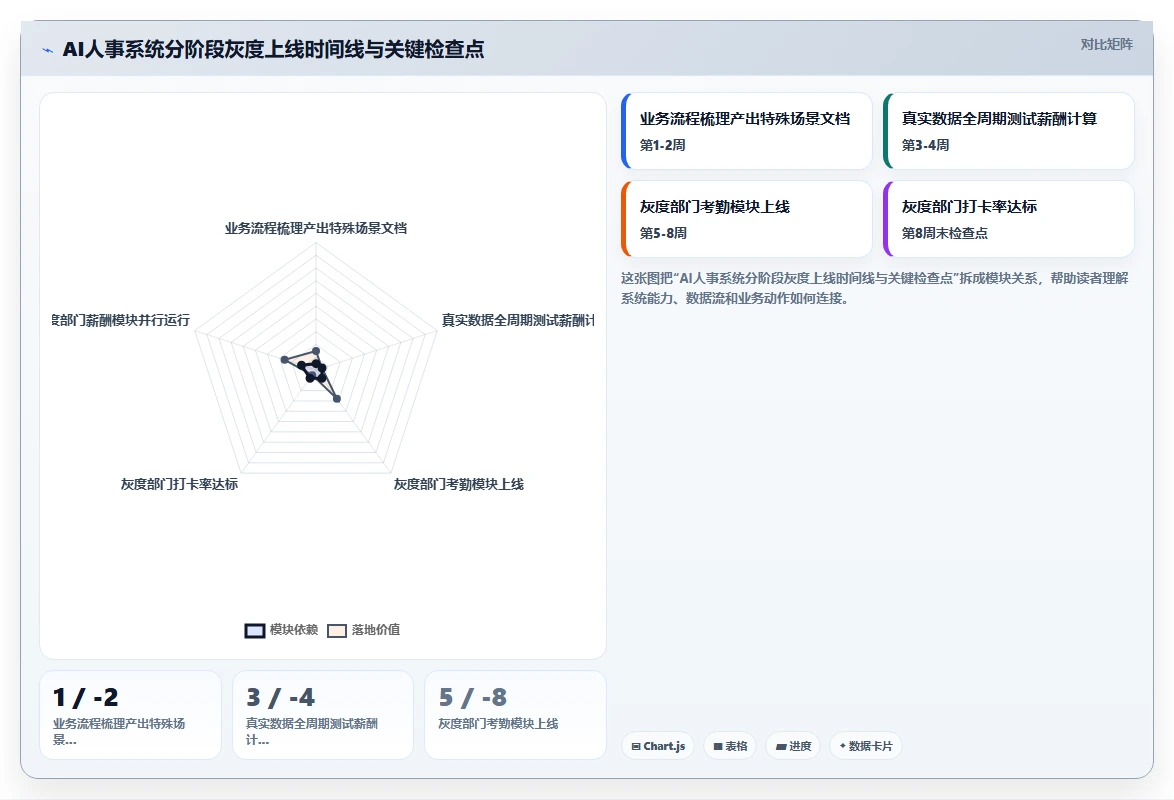Click the radar point toward the 部门薪酬模块并行运行 axis

tap(285, 360)
